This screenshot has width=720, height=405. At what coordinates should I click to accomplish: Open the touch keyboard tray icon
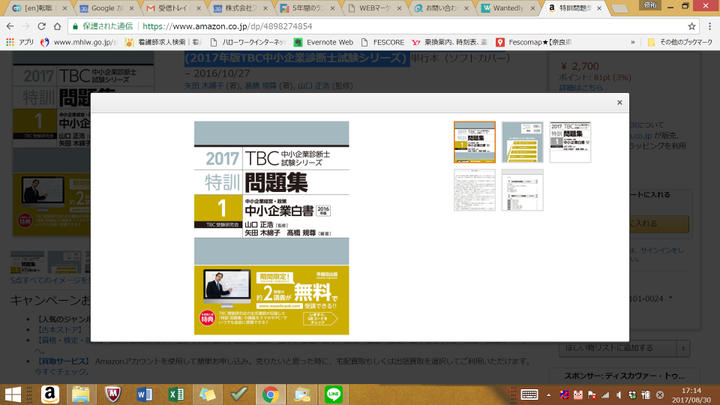click(x=529, y=394)
